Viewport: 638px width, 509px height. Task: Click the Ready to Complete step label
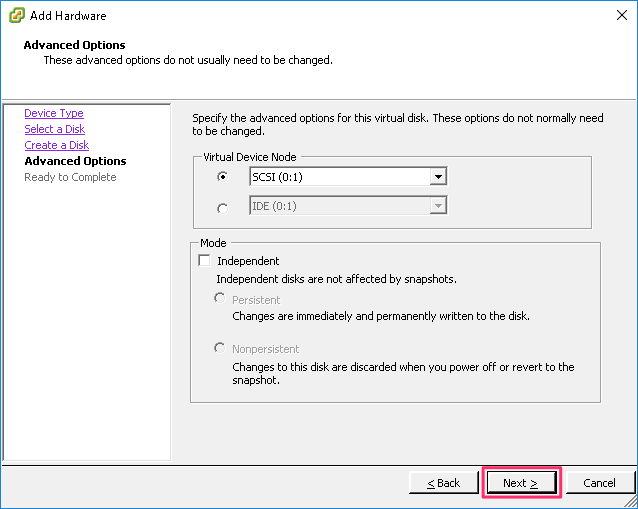click(x=70, y=177)
